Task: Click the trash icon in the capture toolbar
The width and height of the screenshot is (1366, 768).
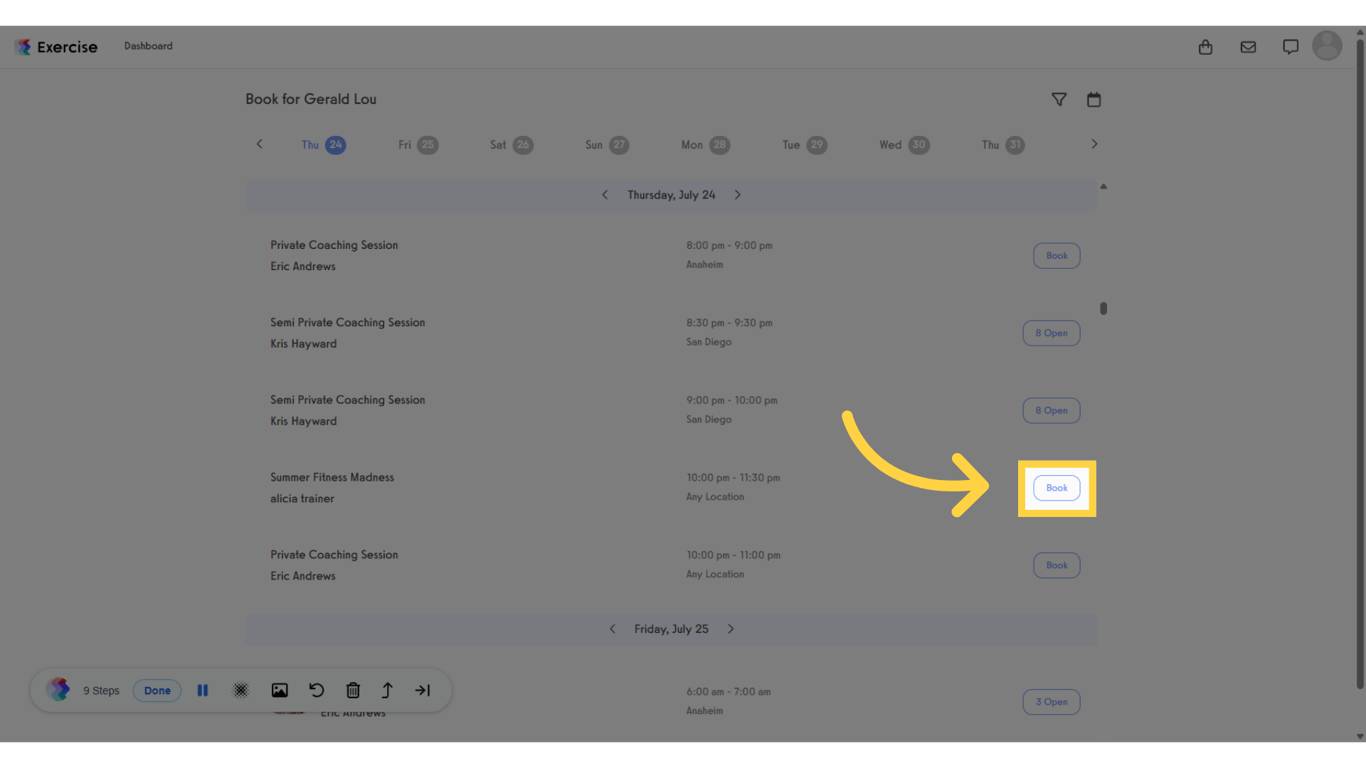Action: (353, 690)
